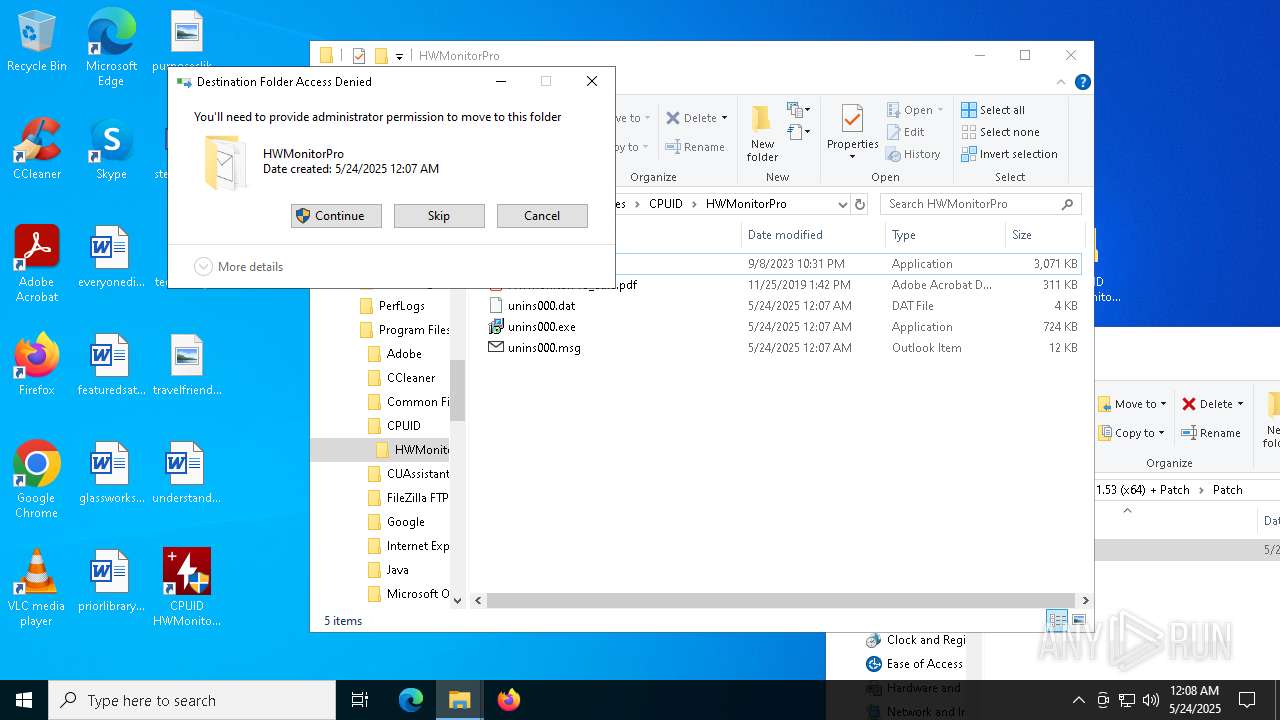This screenshot has height=720, width=1280.
Task: Open the Properties button in the ribbon
Action: click(x=852, y=132)
